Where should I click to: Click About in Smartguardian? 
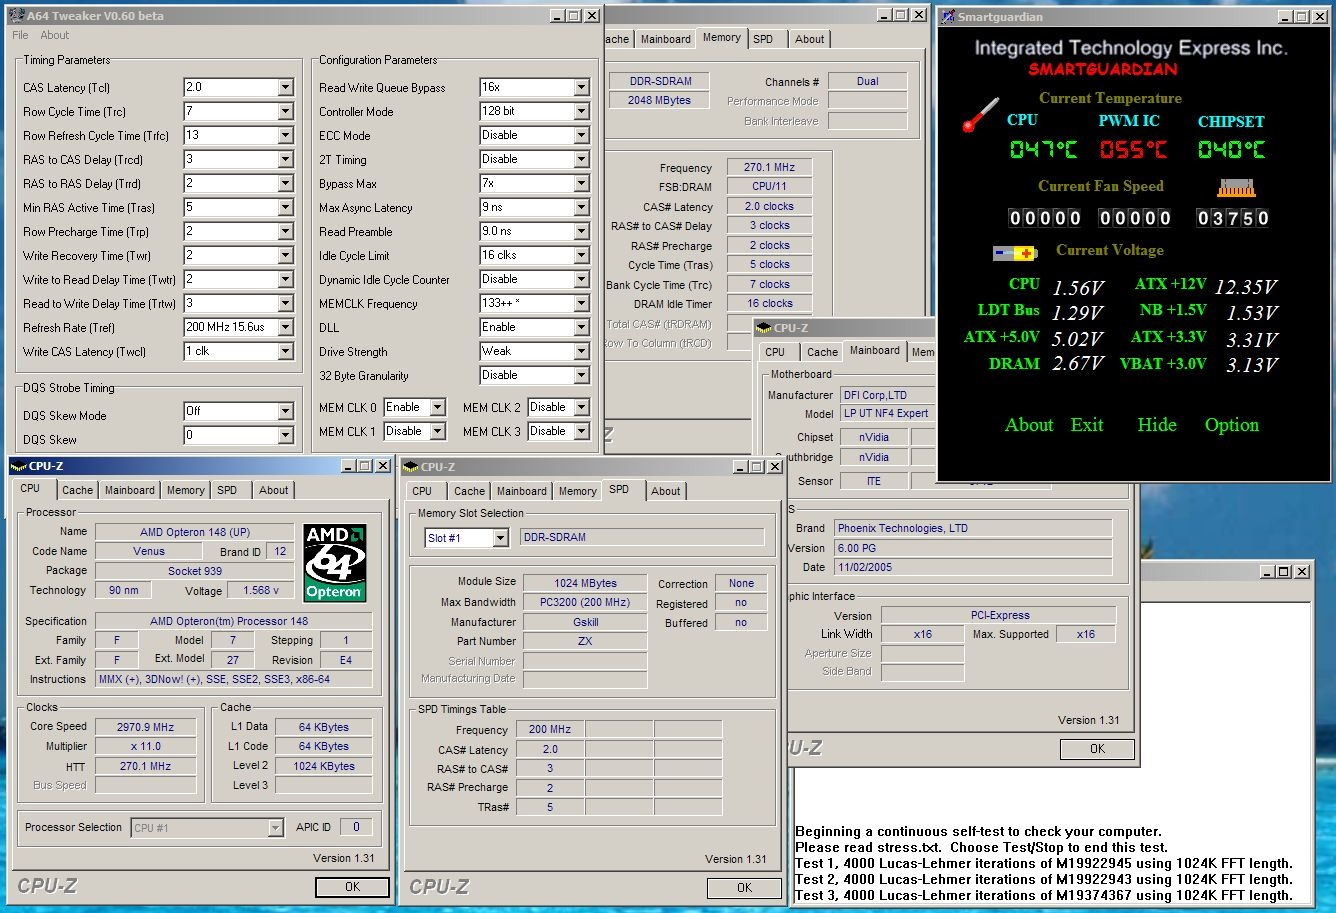tap(1029, 425)
